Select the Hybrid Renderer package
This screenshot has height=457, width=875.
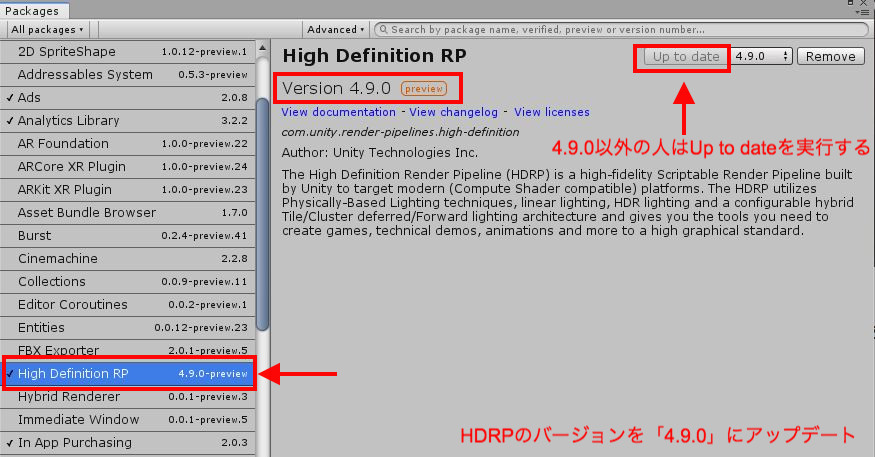128,397
